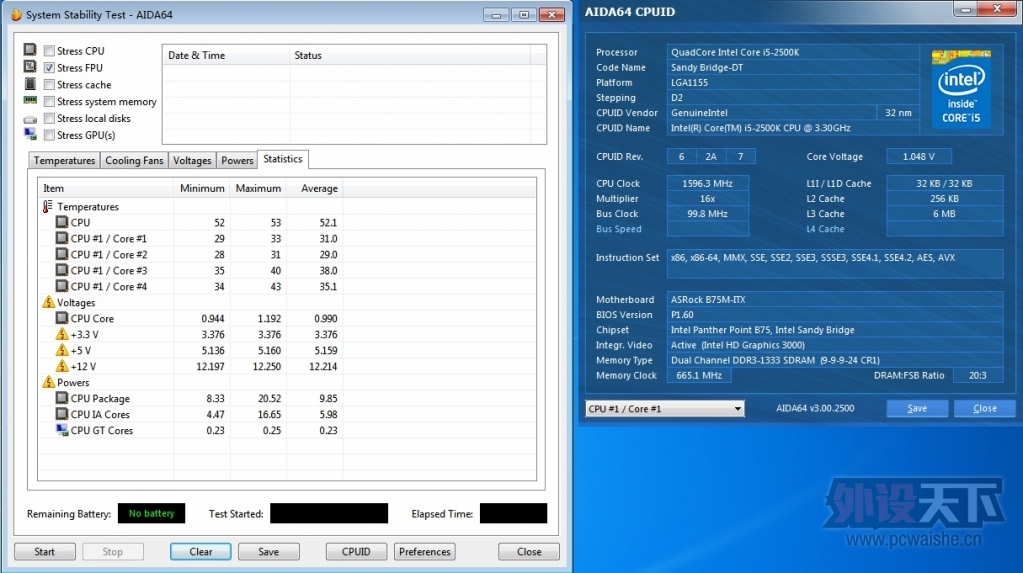The width and height of the screenshot is (1023, 573).
Task: Click the warning icon next to Voltages
Action: coord(48,302)
